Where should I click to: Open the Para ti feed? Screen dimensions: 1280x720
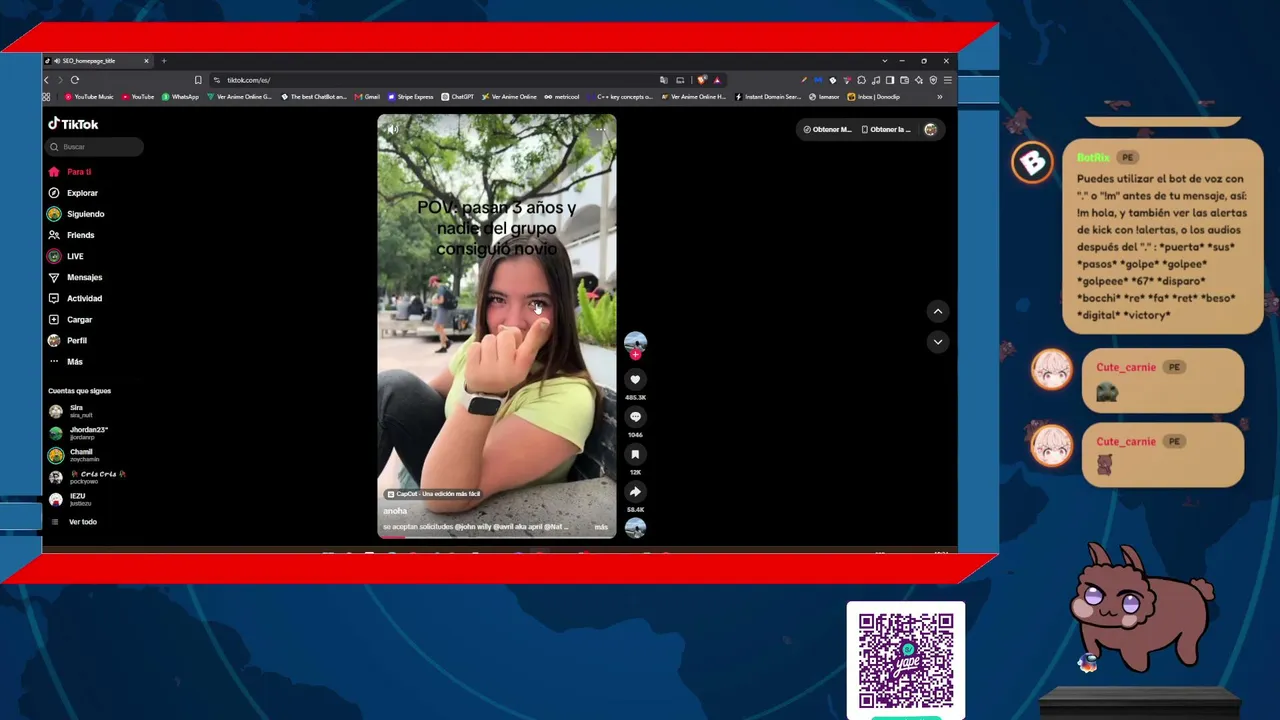(70, 172)
